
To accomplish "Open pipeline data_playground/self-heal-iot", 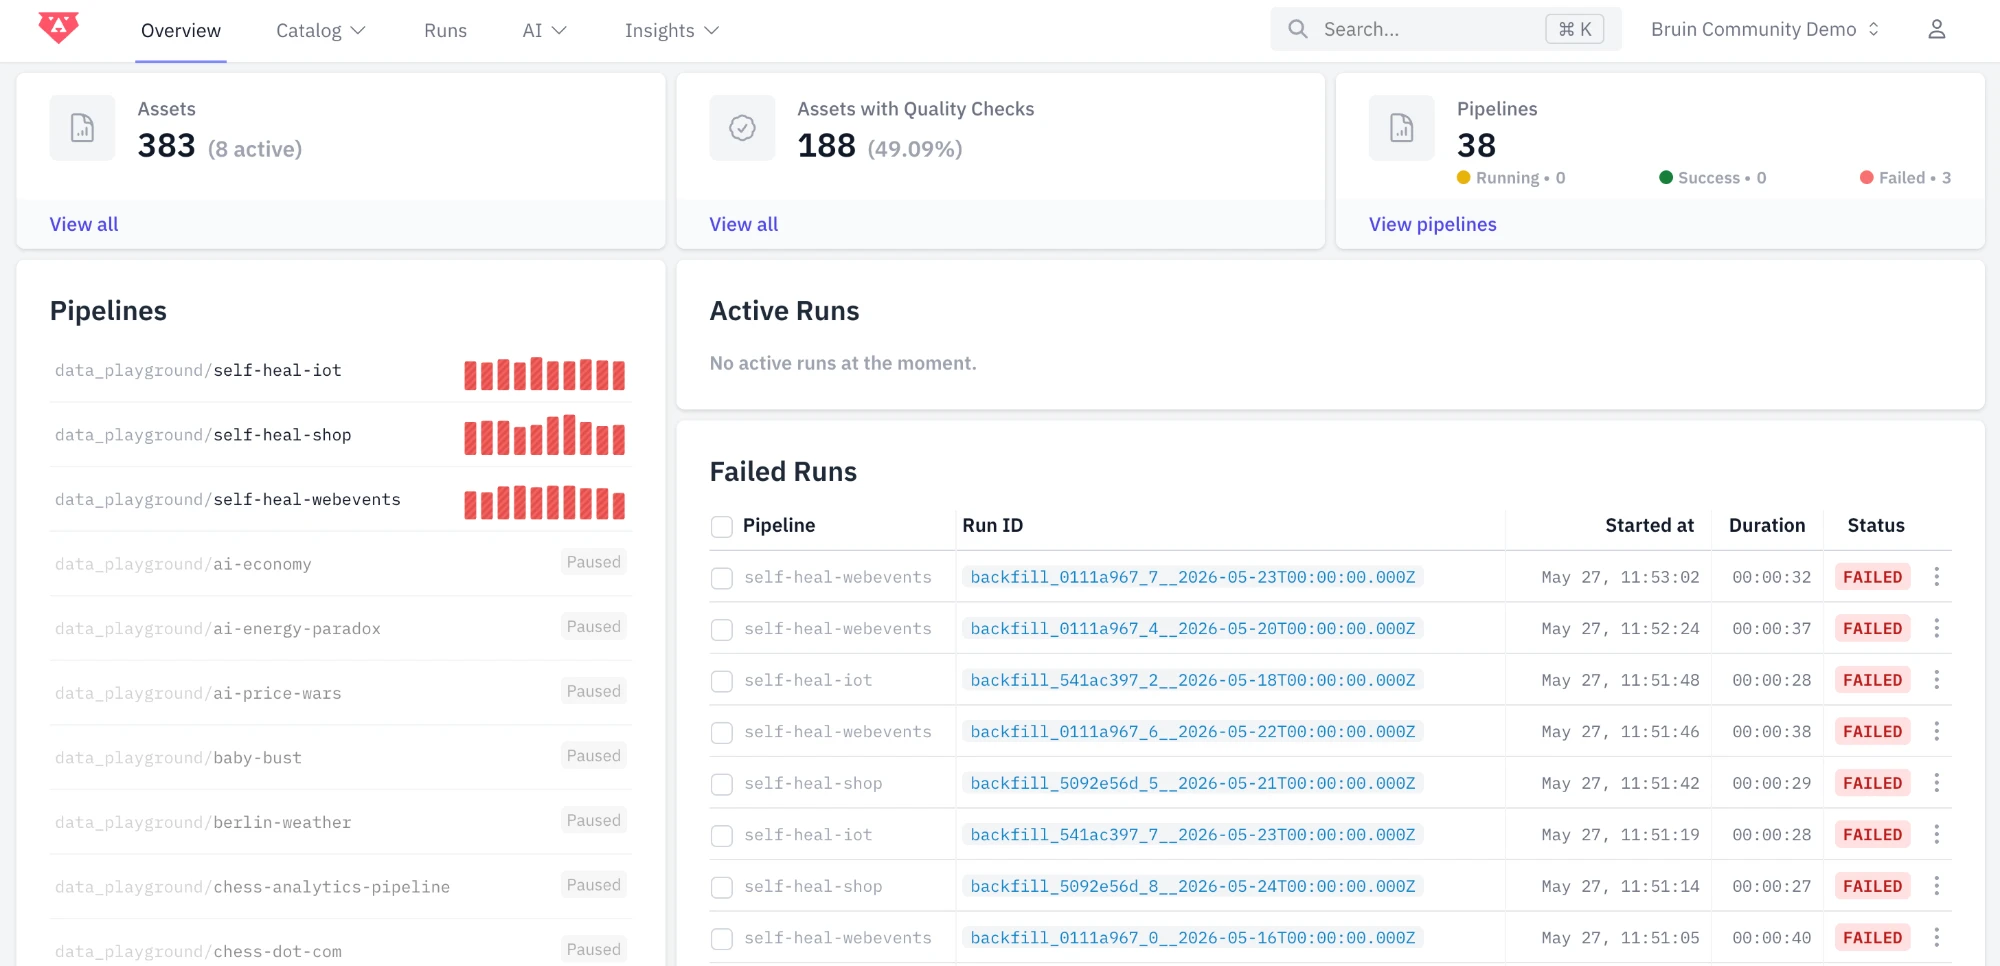I will coord(198,370).
